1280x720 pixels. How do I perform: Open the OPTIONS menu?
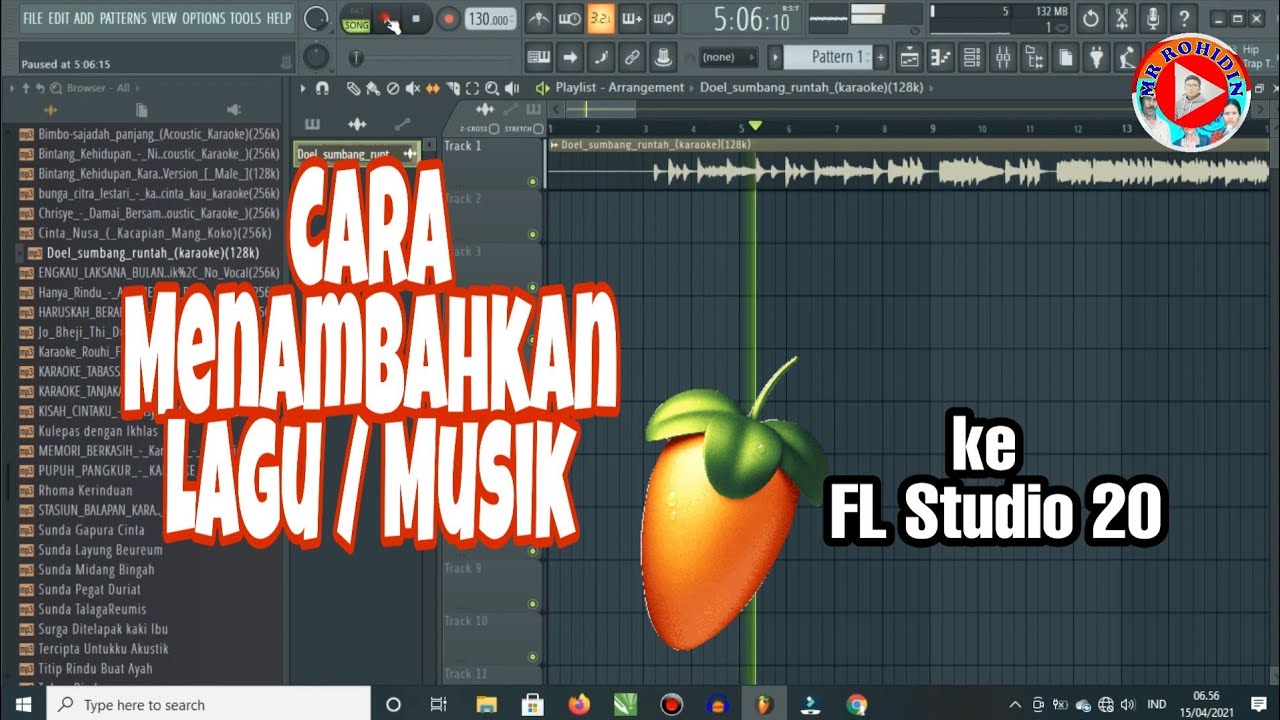tap(204, 18)
